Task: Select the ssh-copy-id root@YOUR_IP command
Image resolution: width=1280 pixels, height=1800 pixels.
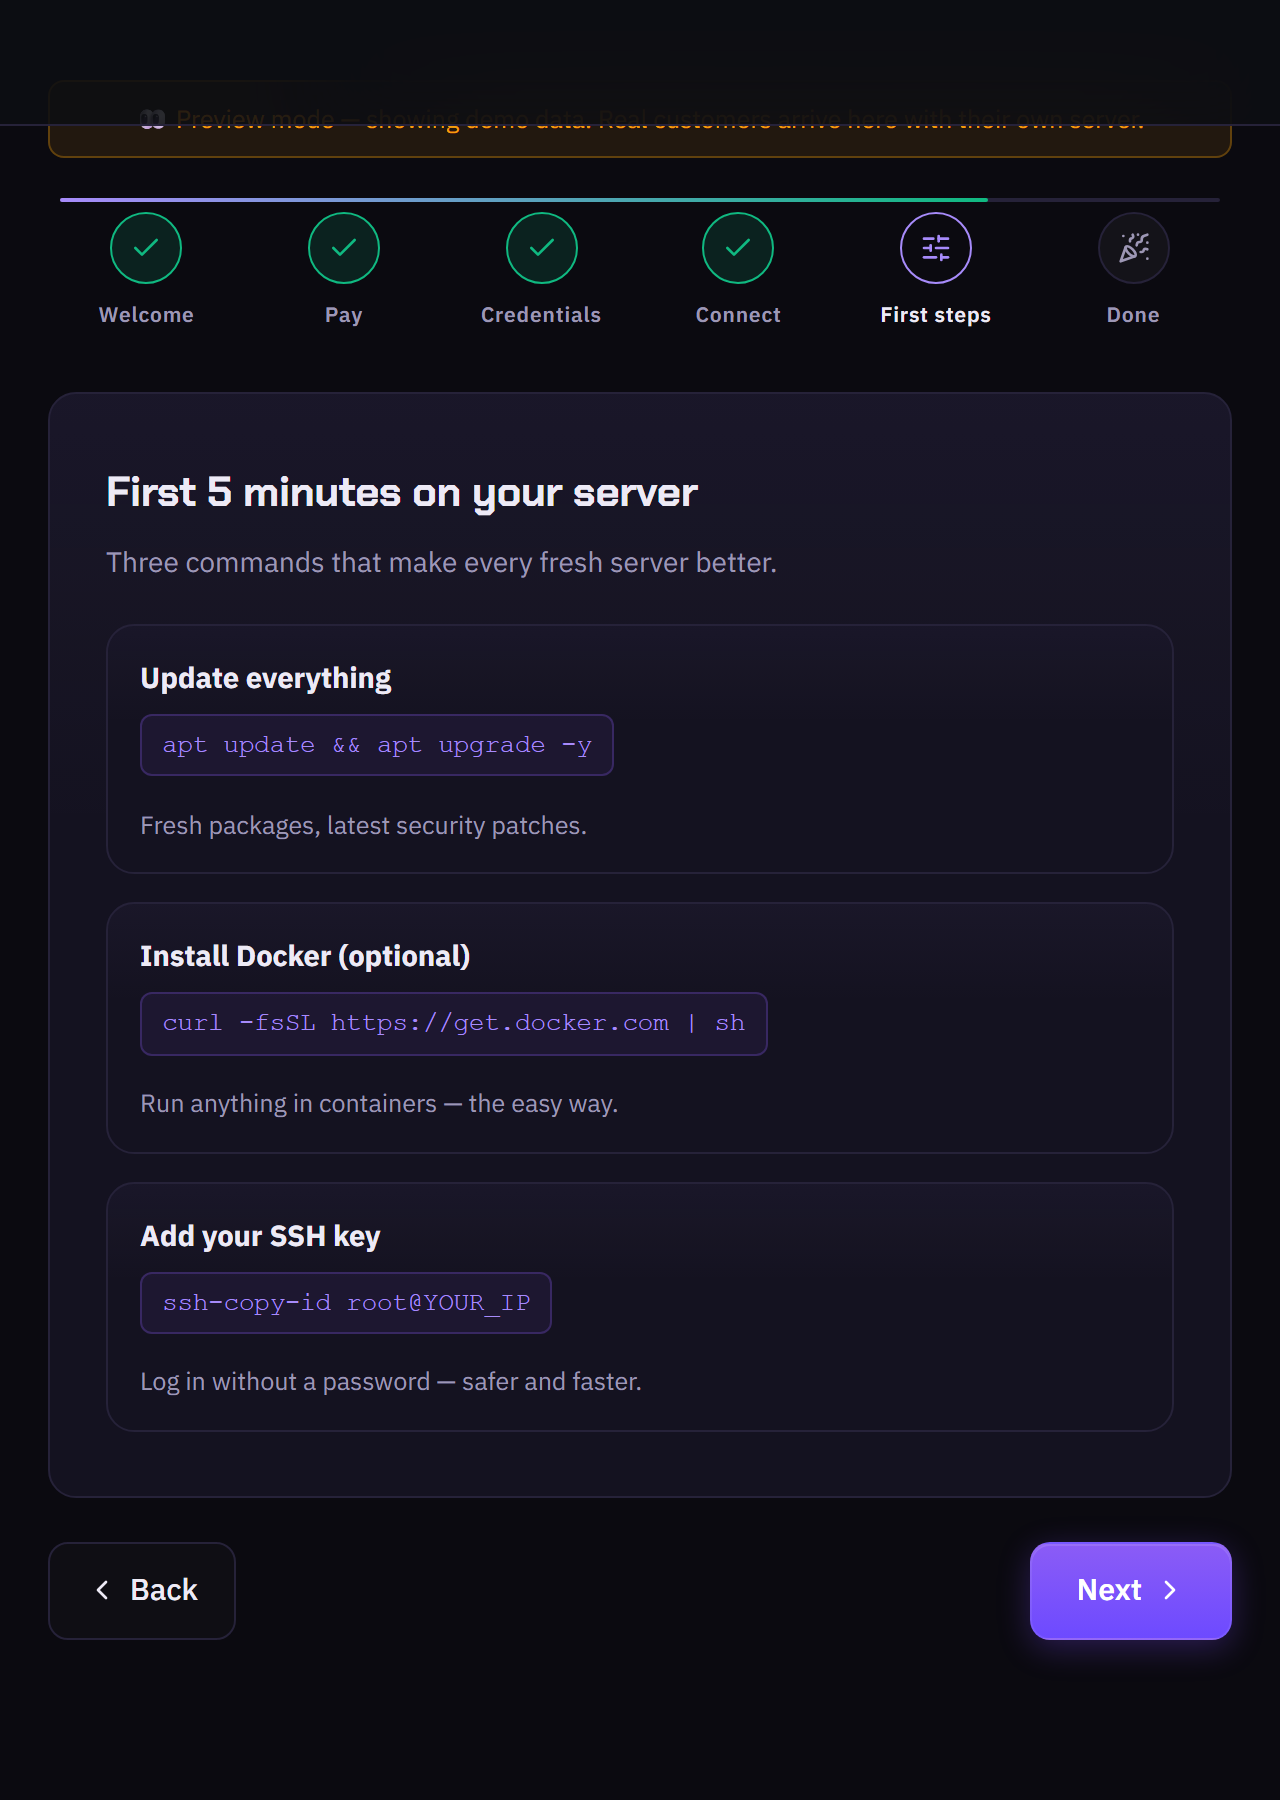Action: [346, 1303]
